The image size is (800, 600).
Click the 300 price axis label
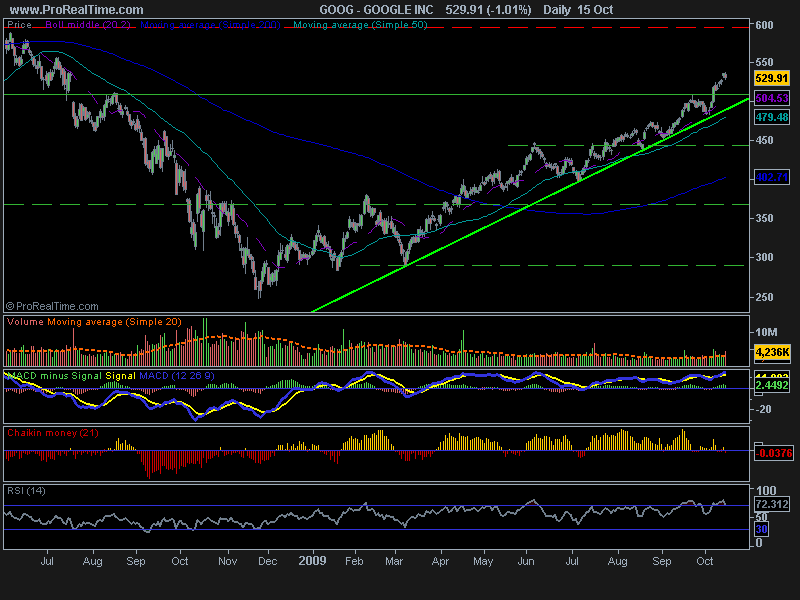(764, 257)
